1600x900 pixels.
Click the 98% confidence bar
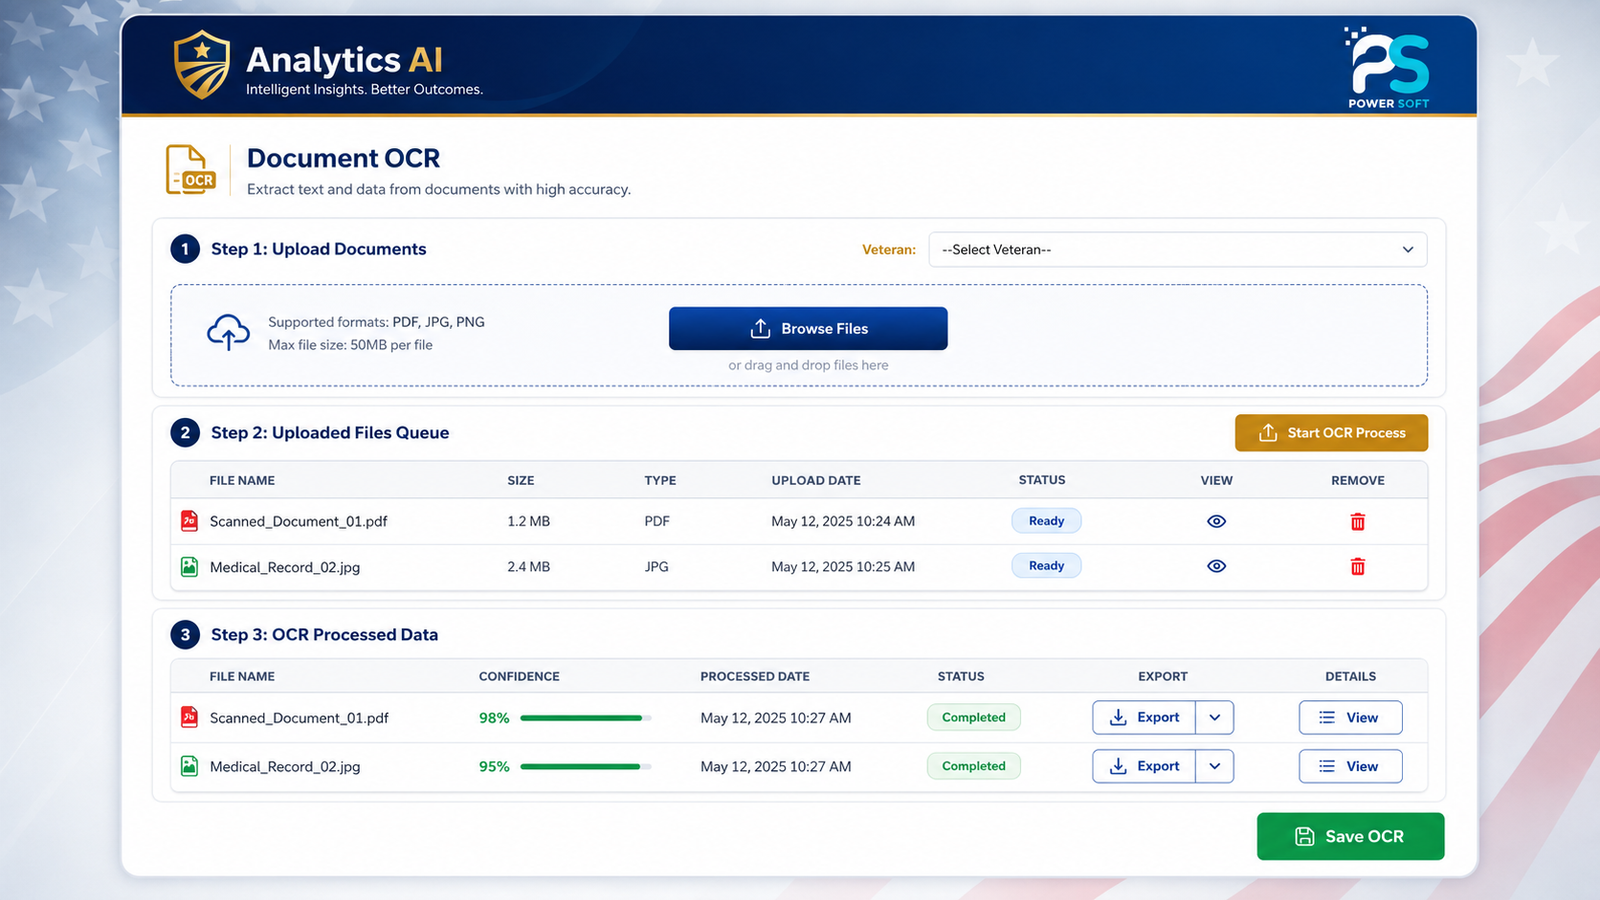(586, 718)
